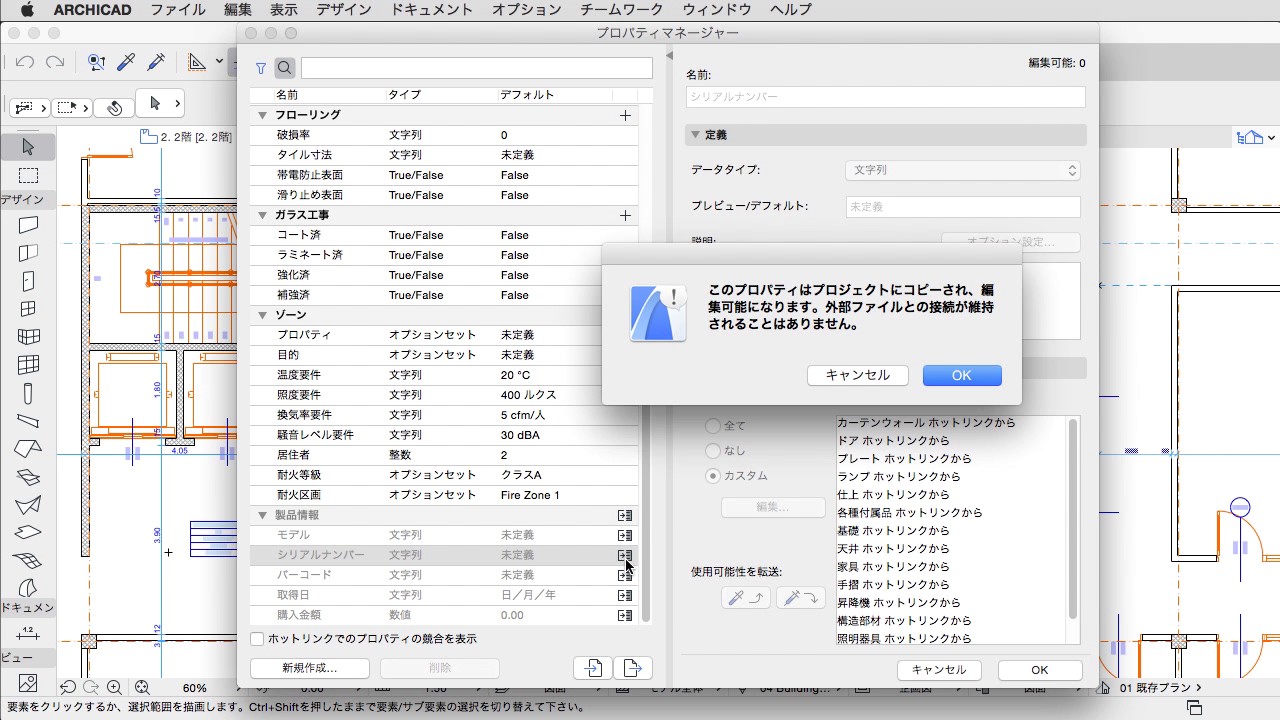1280x720 pixels.
Task: Open the ドキュメント menu
Action: click(431, 10)
